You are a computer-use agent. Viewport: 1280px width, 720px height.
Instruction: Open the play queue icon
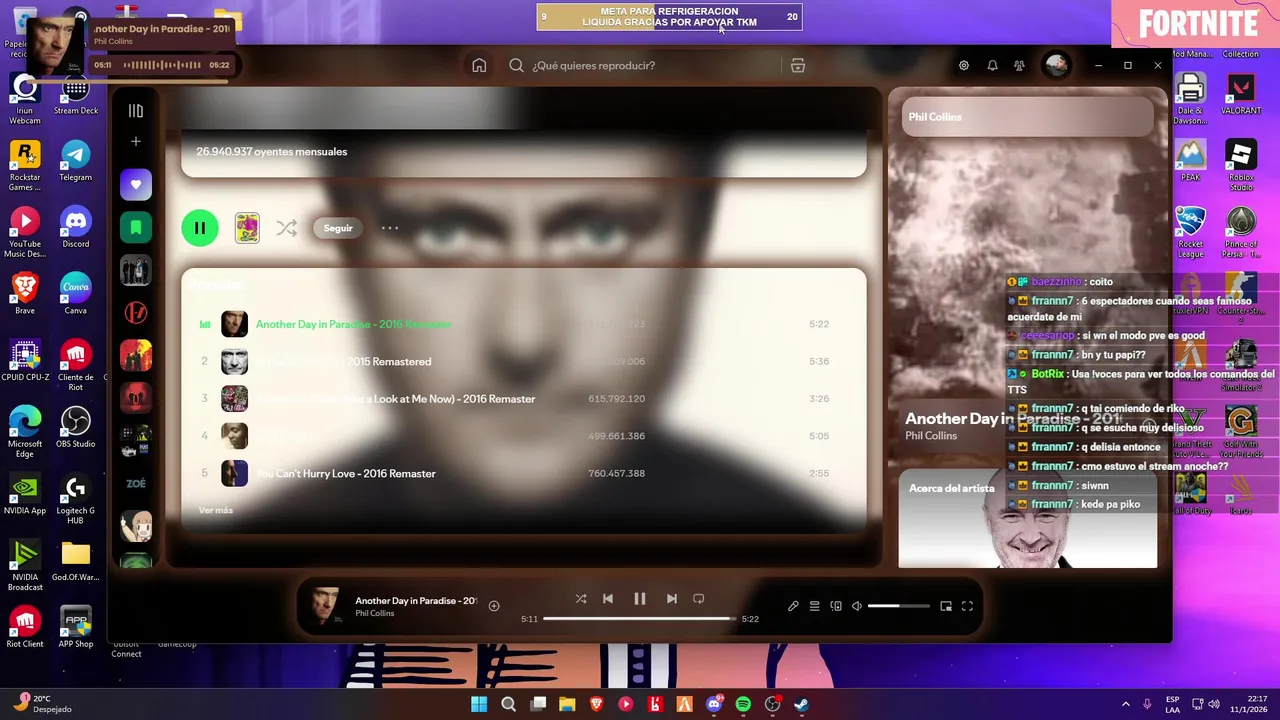click(x=815, y=606)
